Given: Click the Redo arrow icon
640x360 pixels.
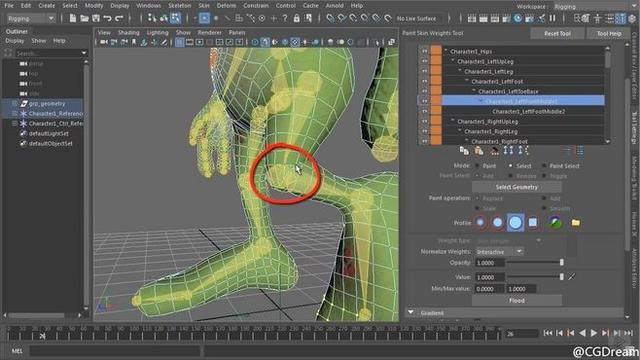Looking at the screenshot, I should [x=119, y=18].
